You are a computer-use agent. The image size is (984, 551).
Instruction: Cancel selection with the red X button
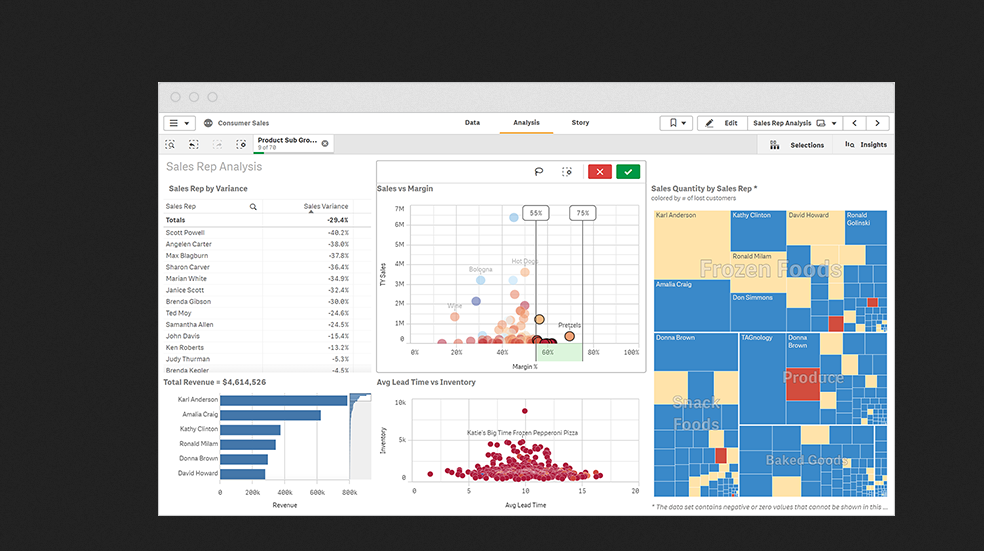(x=600, y=172)
